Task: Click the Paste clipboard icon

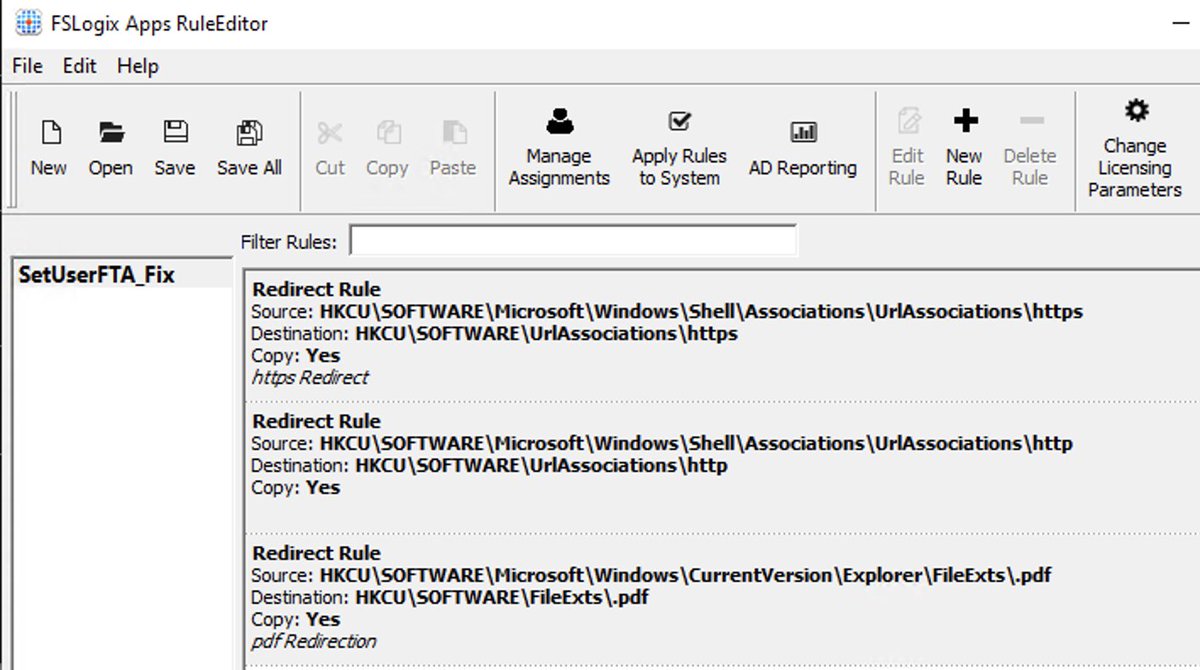Action: click(454, 132)
